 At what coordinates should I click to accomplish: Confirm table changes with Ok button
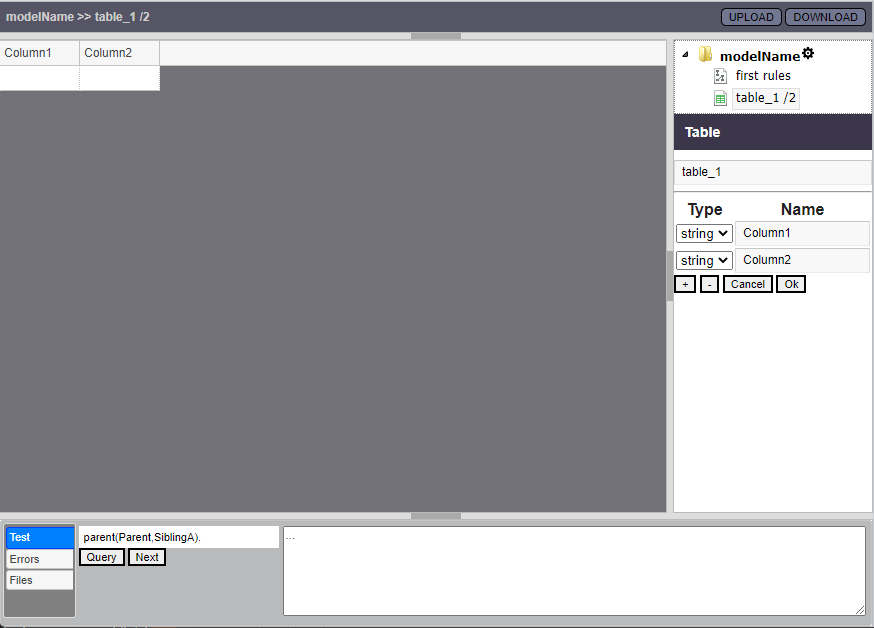coord(791,284)
